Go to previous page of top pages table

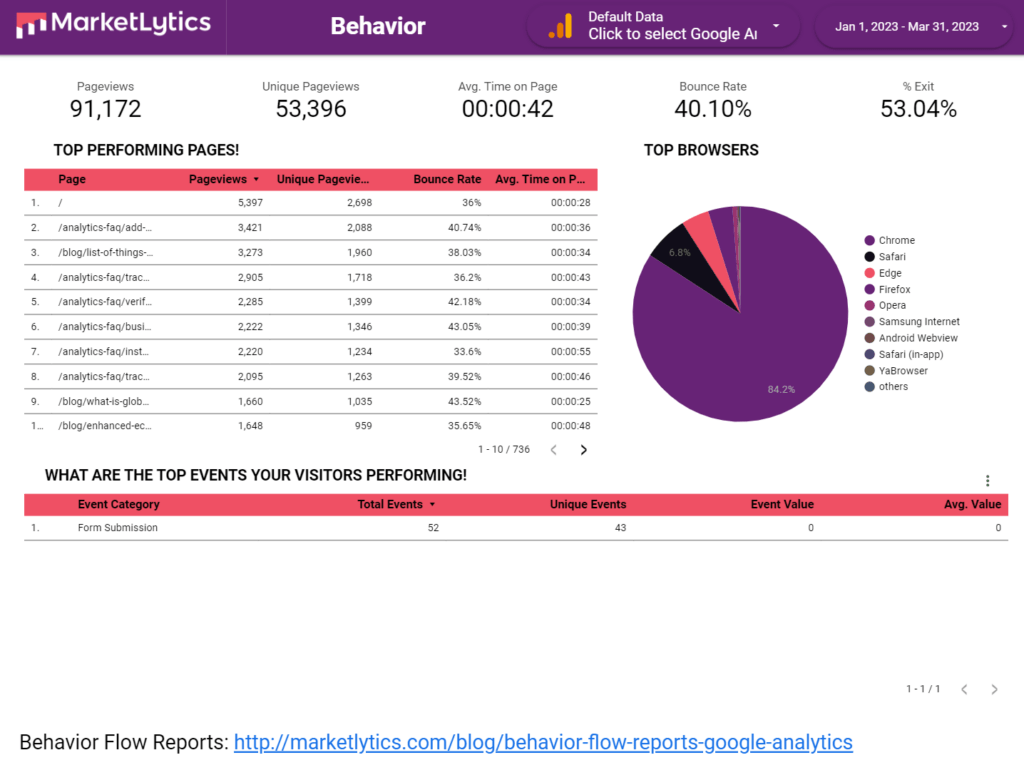pos(553,450)
